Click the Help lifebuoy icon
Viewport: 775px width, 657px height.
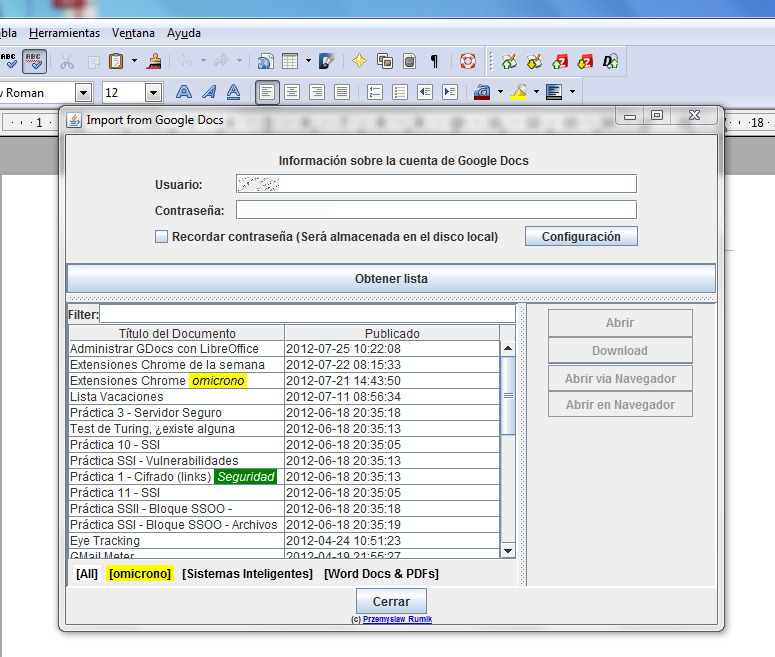coord(468,61)
